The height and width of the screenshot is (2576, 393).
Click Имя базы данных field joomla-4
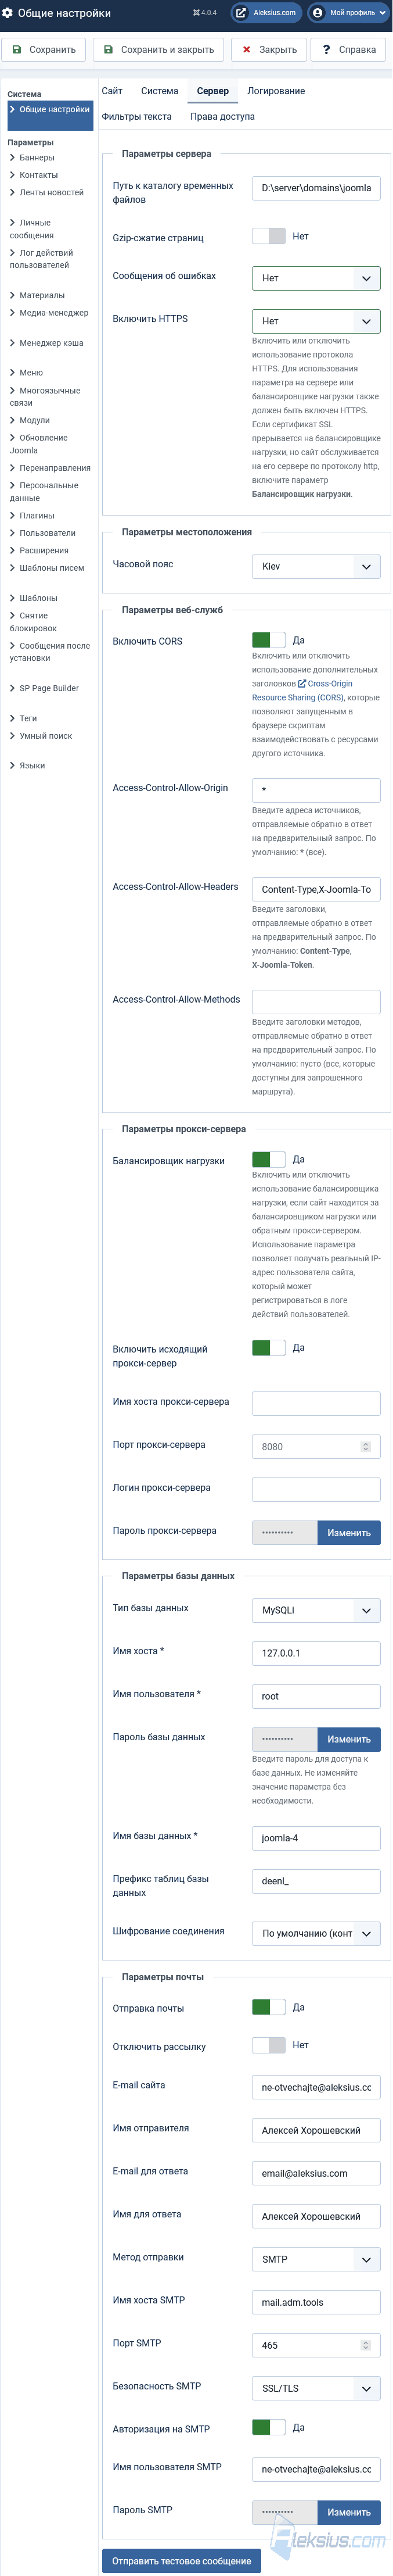316,1838
